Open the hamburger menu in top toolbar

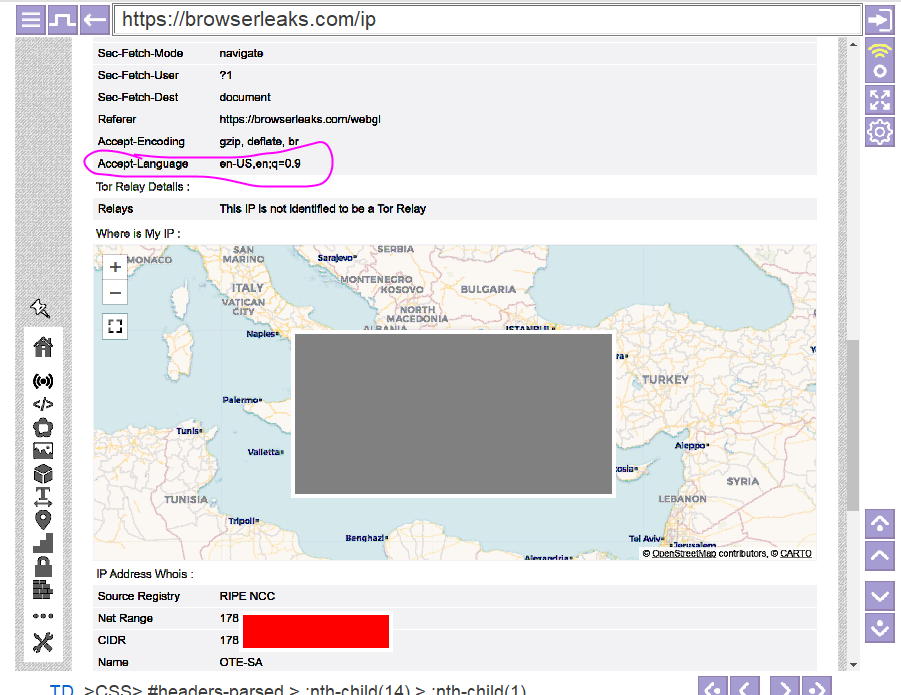[x=31, y=19]
